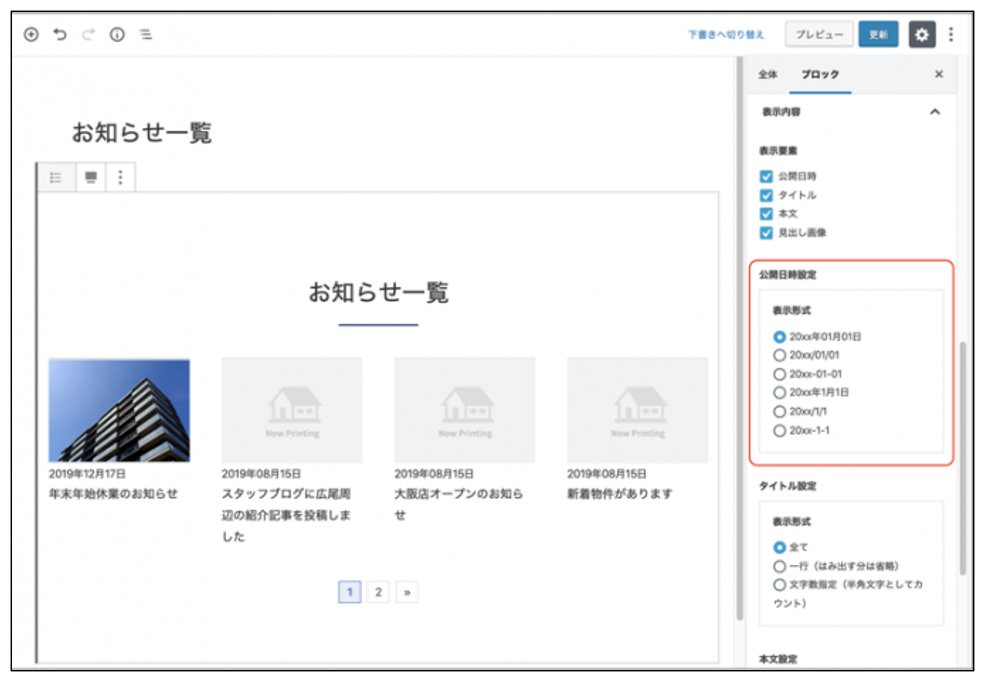Click the redo arrow icon
Viewport: 984px width, 679px height.
pyautogui.click(x=88, y=34)
